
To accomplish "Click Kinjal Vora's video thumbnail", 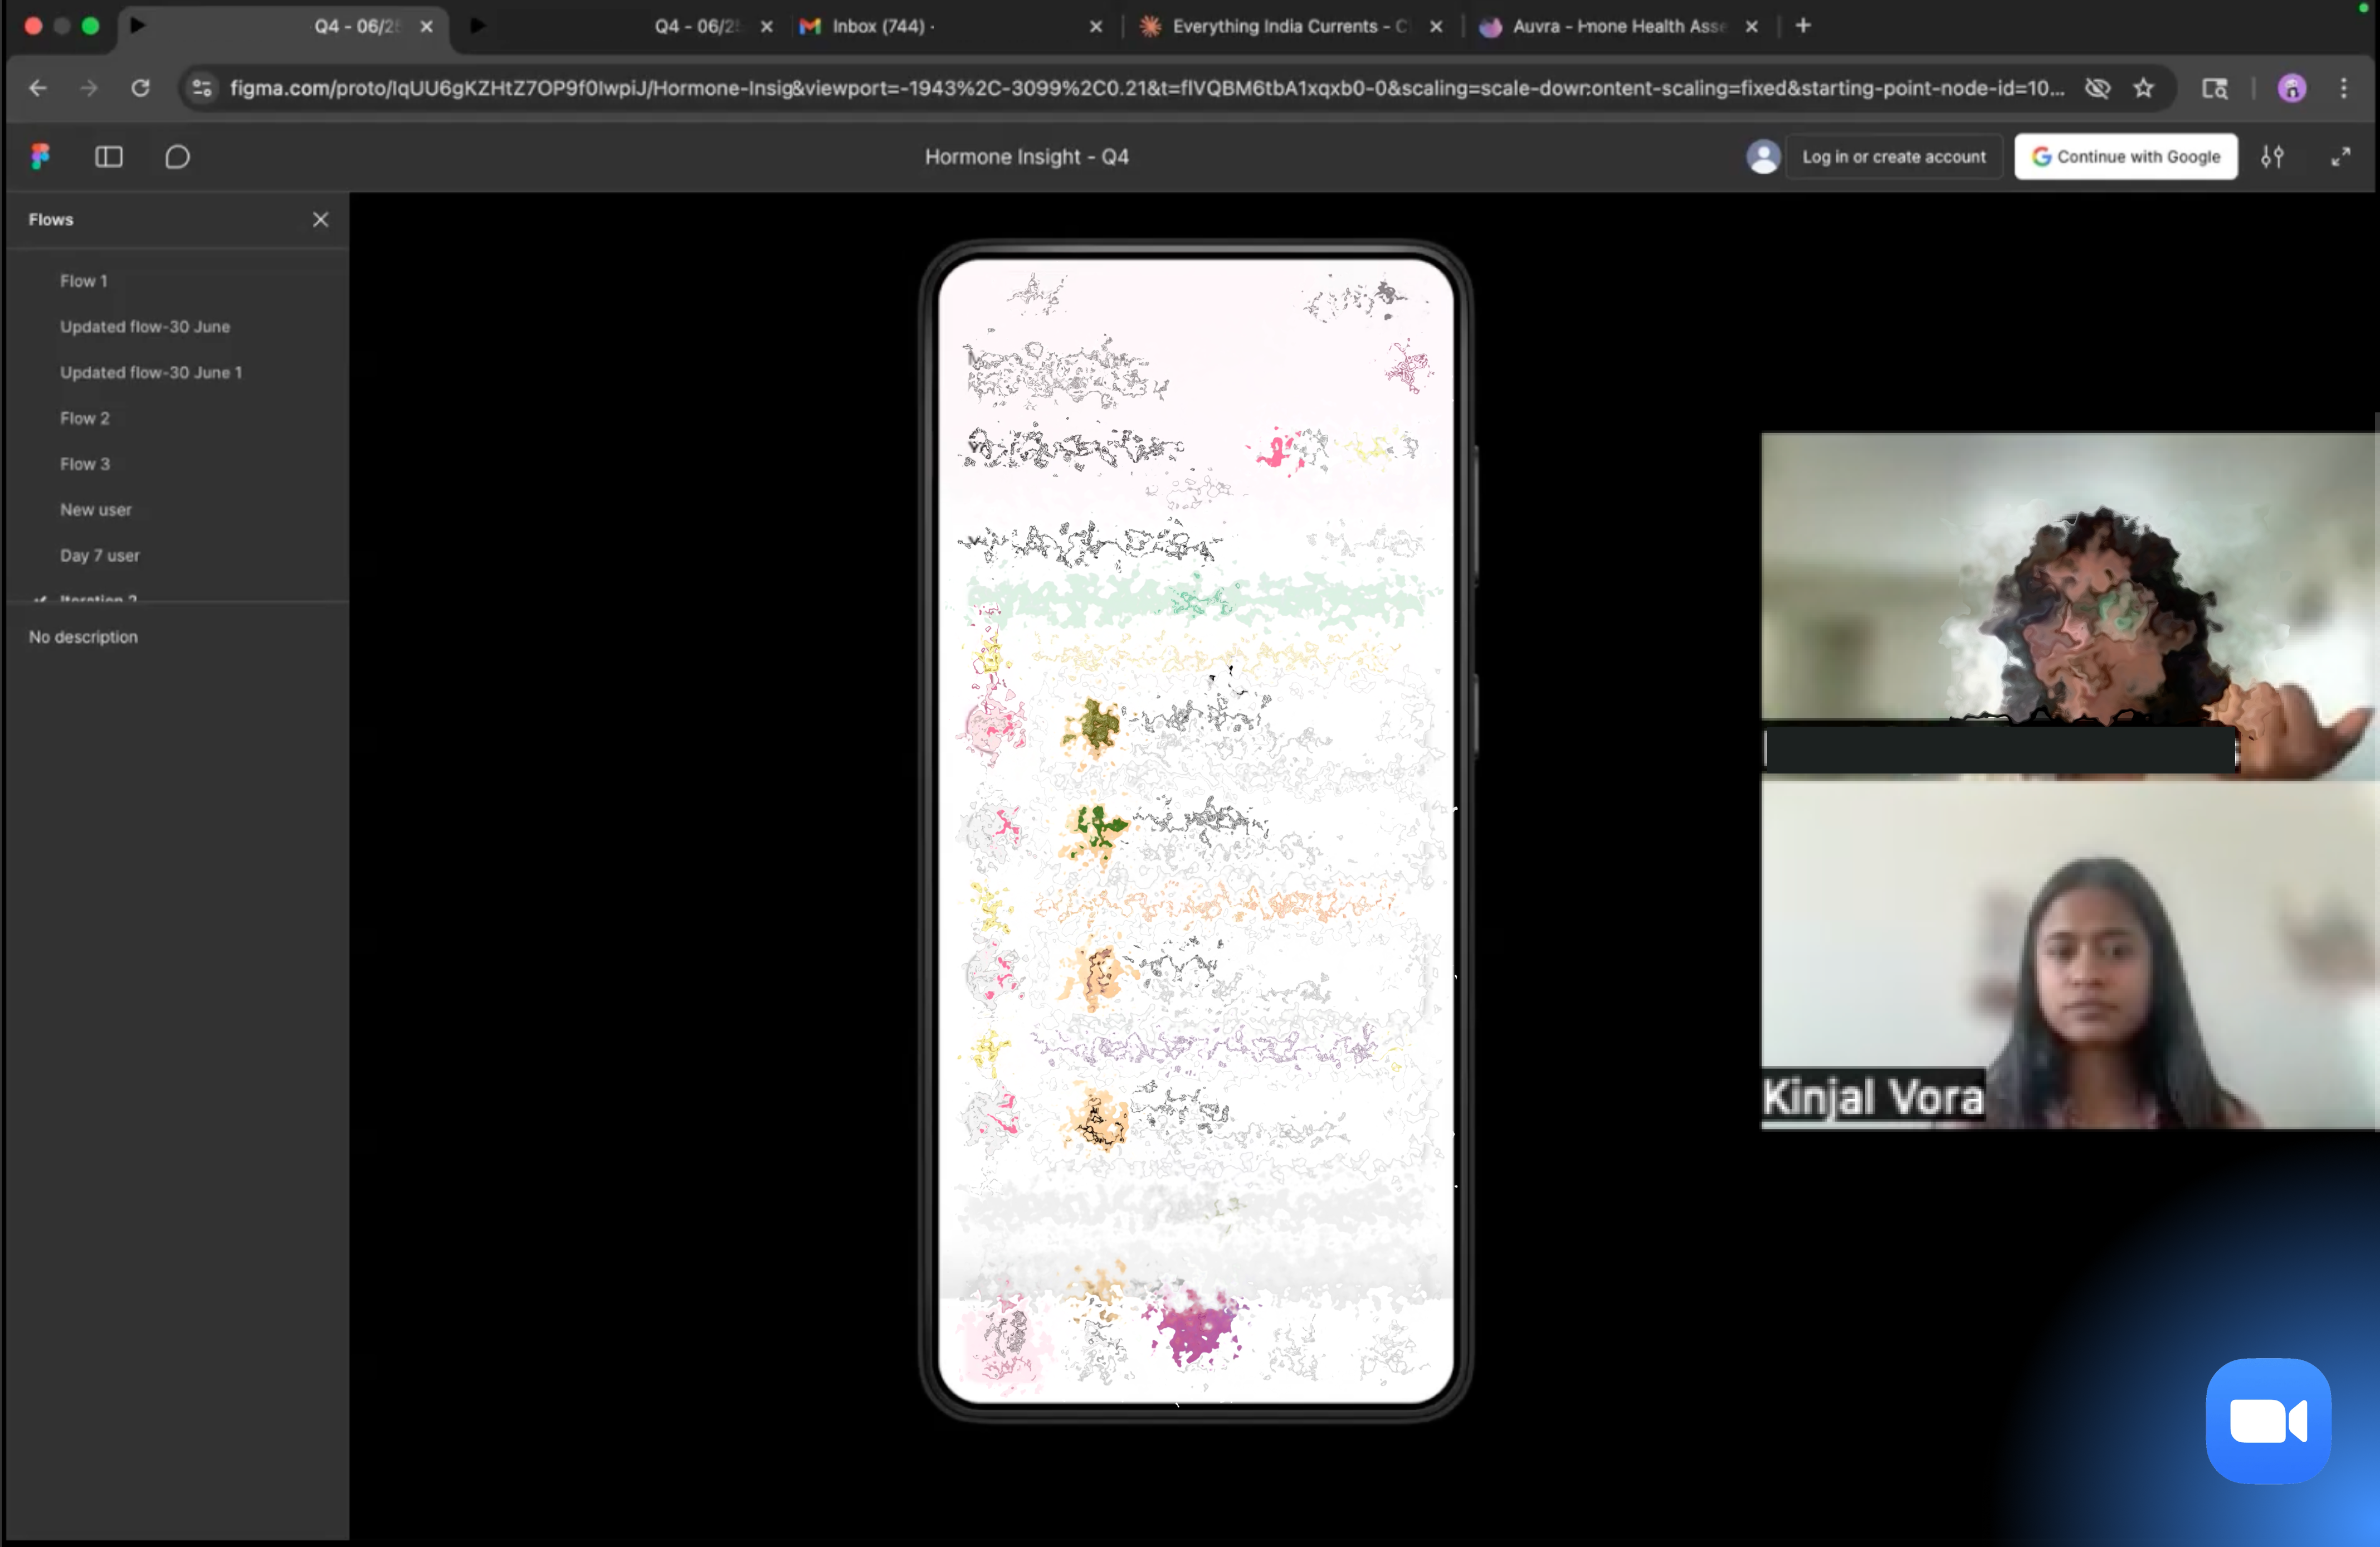I will [2069, 955].
